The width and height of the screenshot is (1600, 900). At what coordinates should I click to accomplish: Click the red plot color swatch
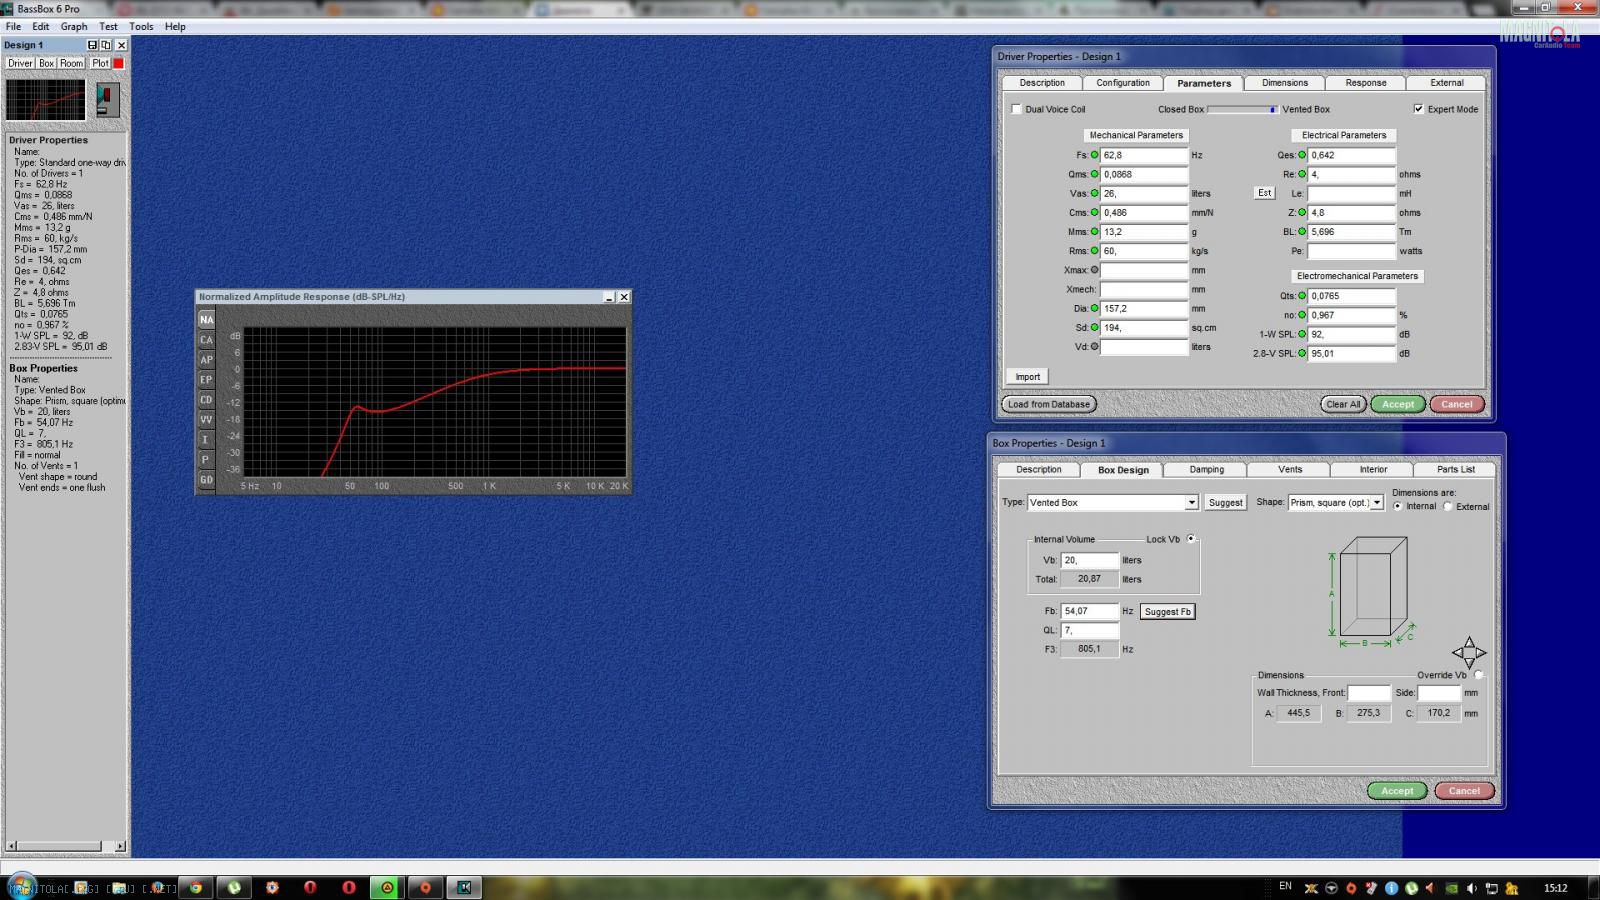pos(118,63)
